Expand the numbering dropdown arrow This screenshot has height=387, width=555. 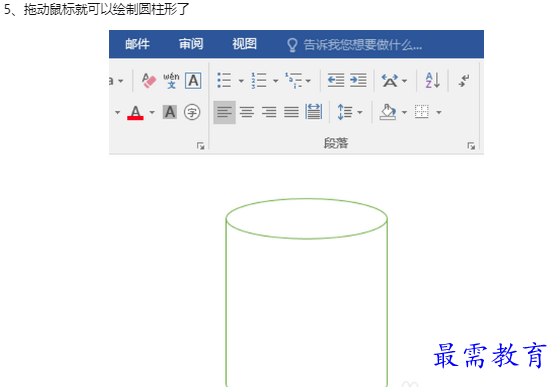click(x=275, y=81)
